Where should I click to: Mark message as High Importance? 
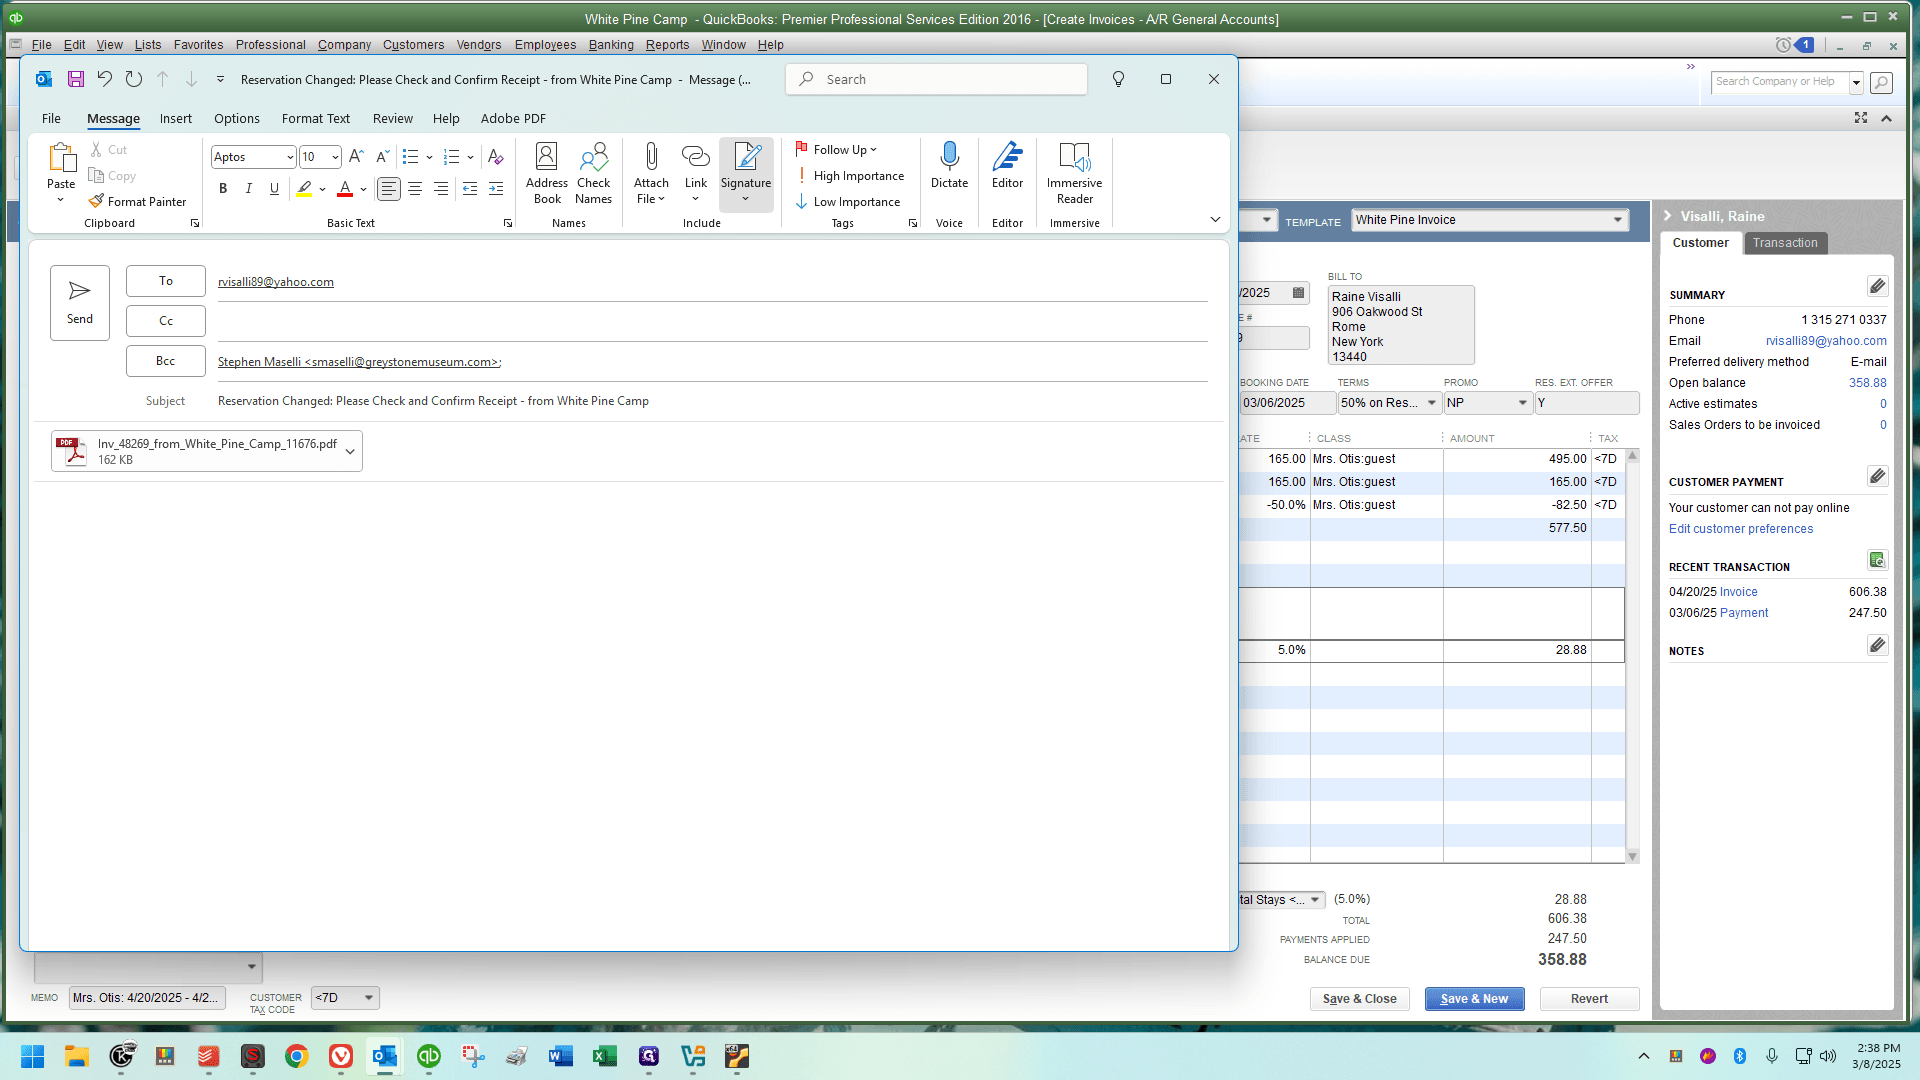tap(850, 176)
